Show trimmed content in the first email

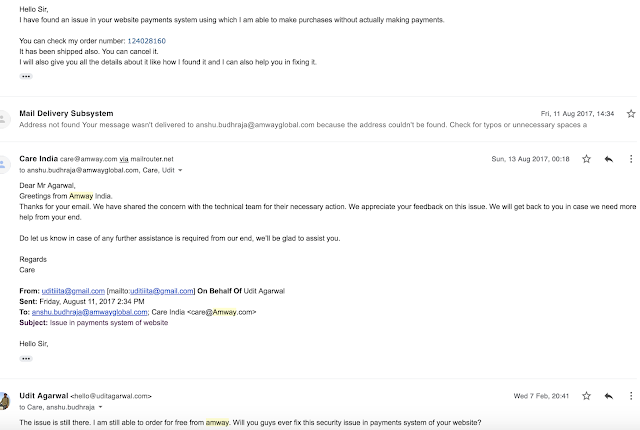[26, 76]
